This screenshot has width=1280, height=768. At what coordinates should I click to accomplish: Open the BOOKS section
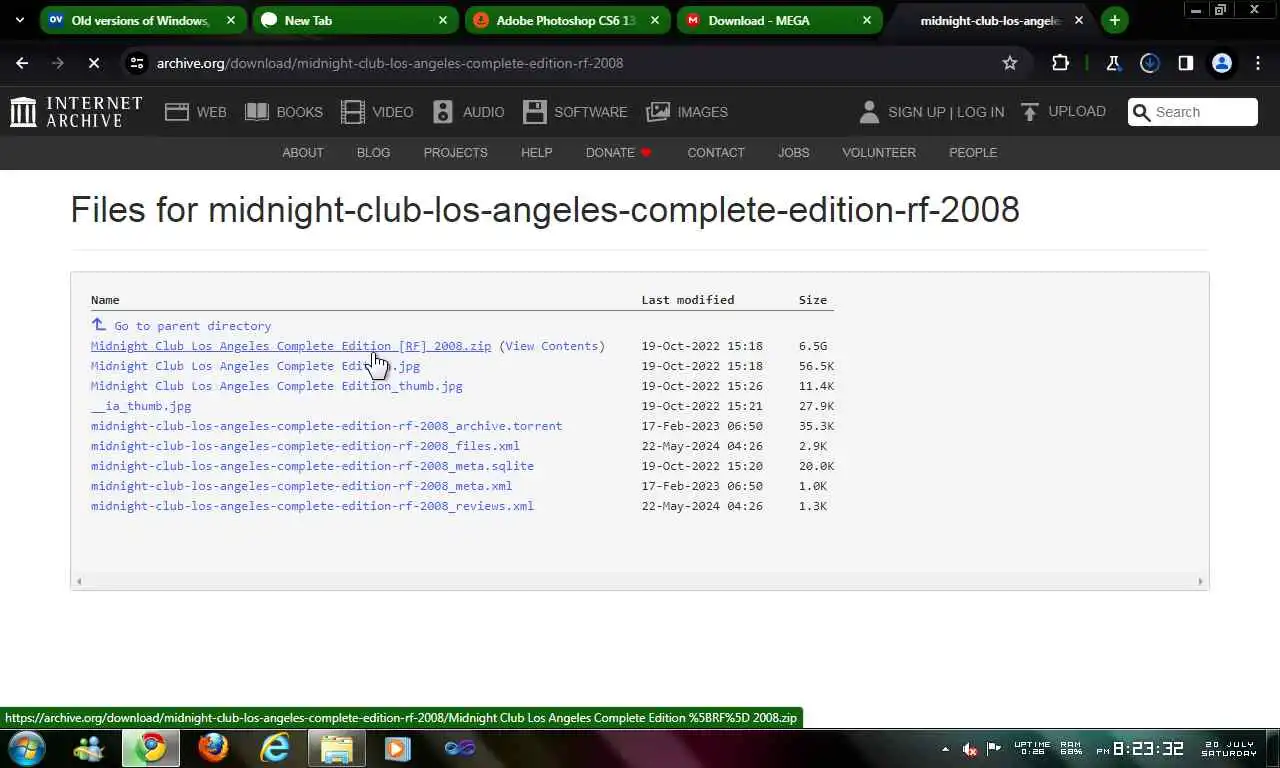[x=284, y=112]
